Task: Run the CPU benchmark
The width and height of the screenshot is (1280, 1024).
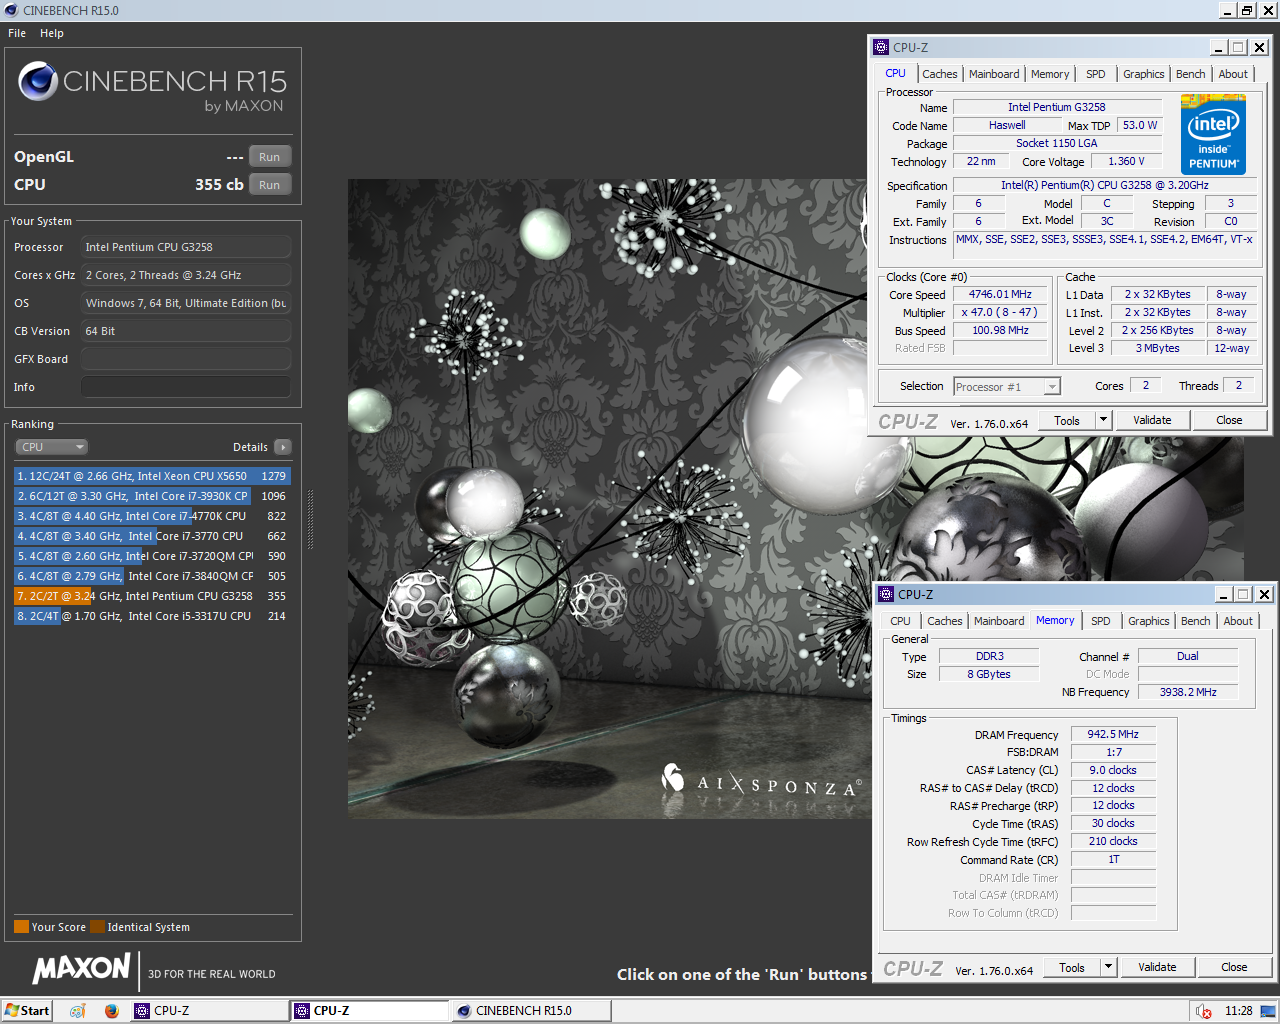Action: (270, 185)
